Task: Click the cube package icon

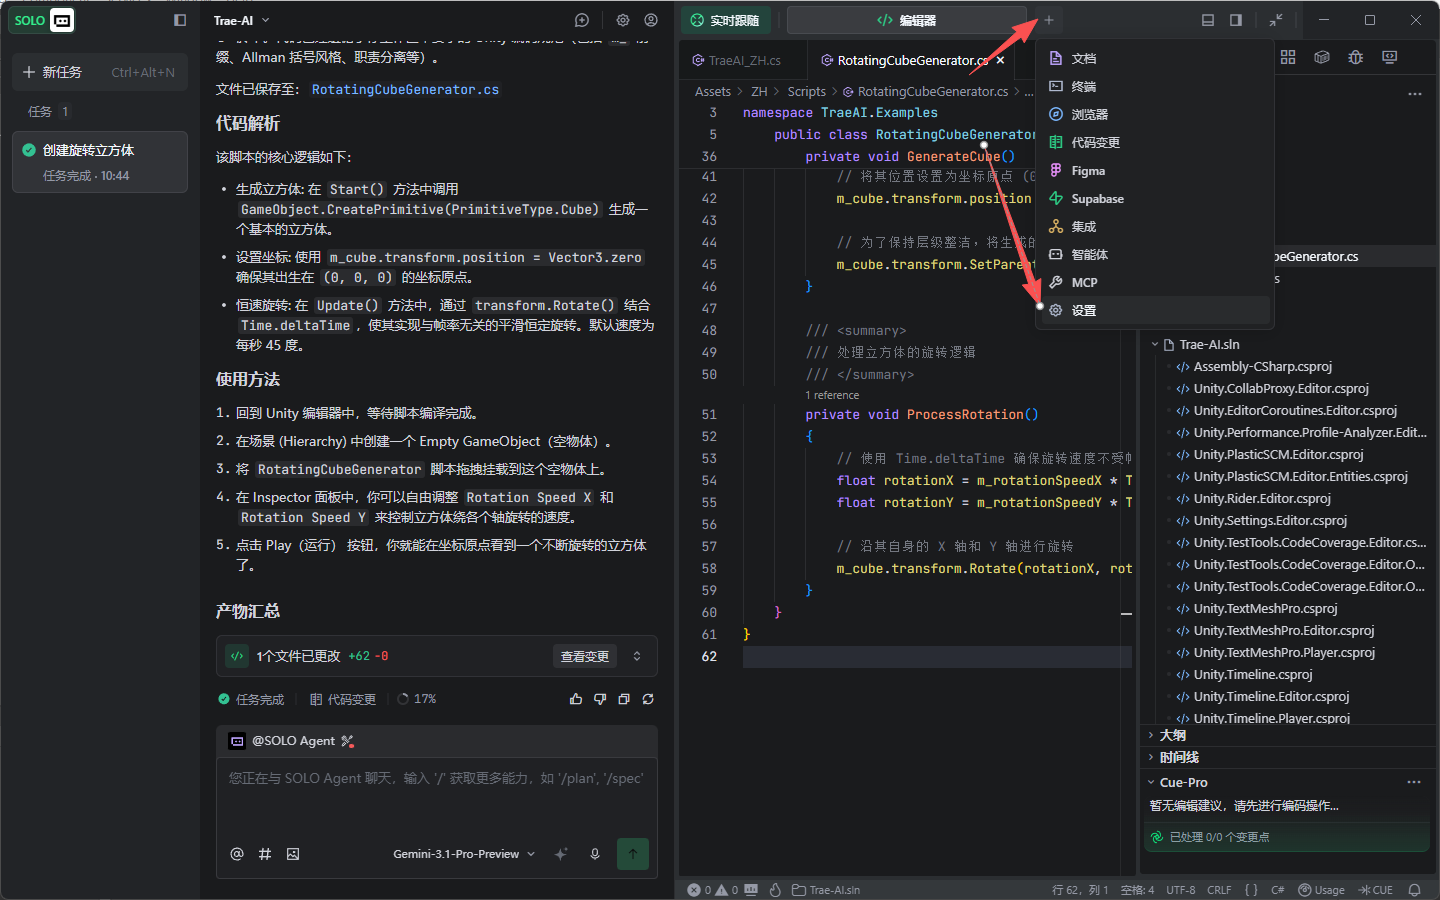Action: pos(1322,58)
